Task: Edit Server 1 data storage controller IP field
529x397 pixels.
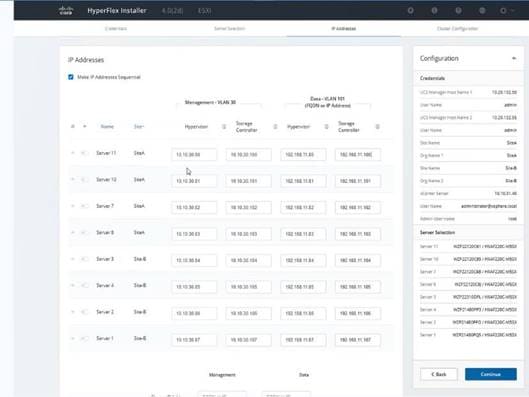Action: tap(358, 340)
